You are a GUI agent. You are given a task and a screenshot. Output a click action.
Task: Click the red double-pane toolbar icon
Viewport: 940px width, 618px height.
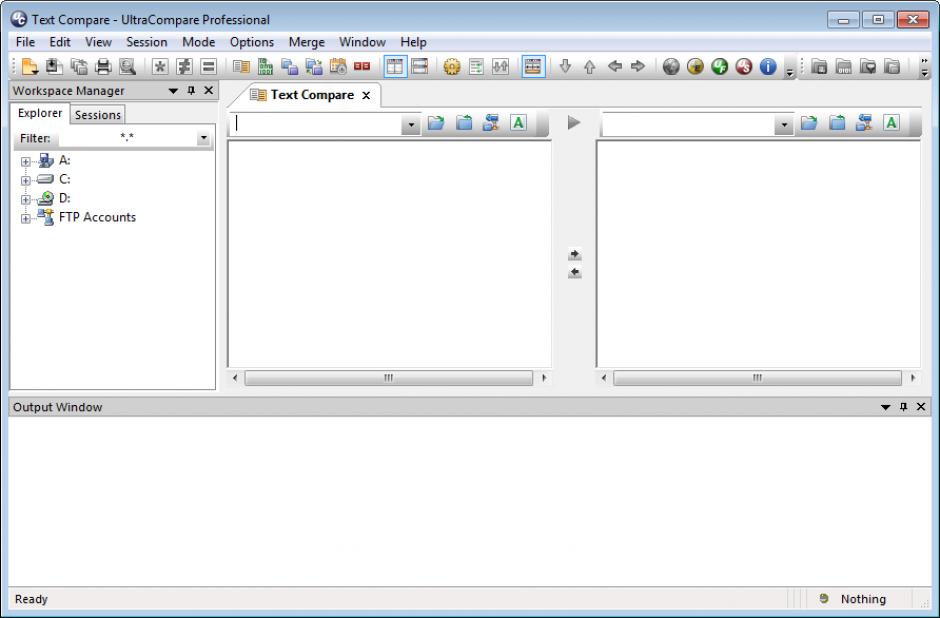pyautogui.click(x=361, y=67)
